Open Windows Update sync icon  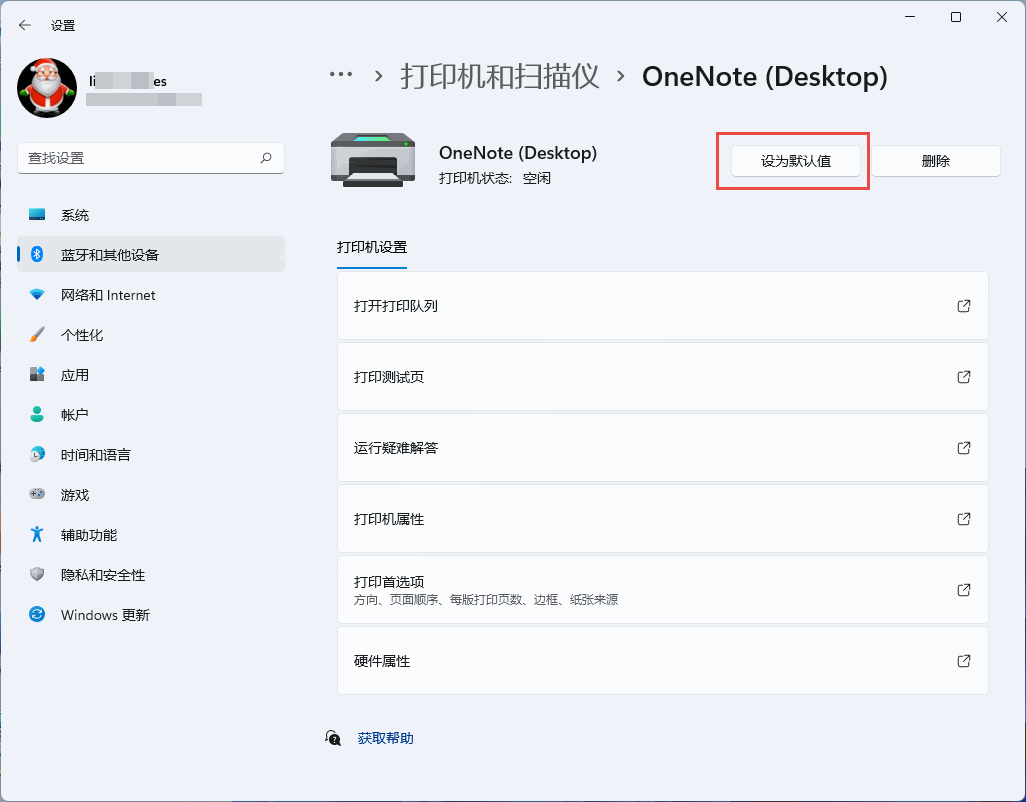pos(37,614)
